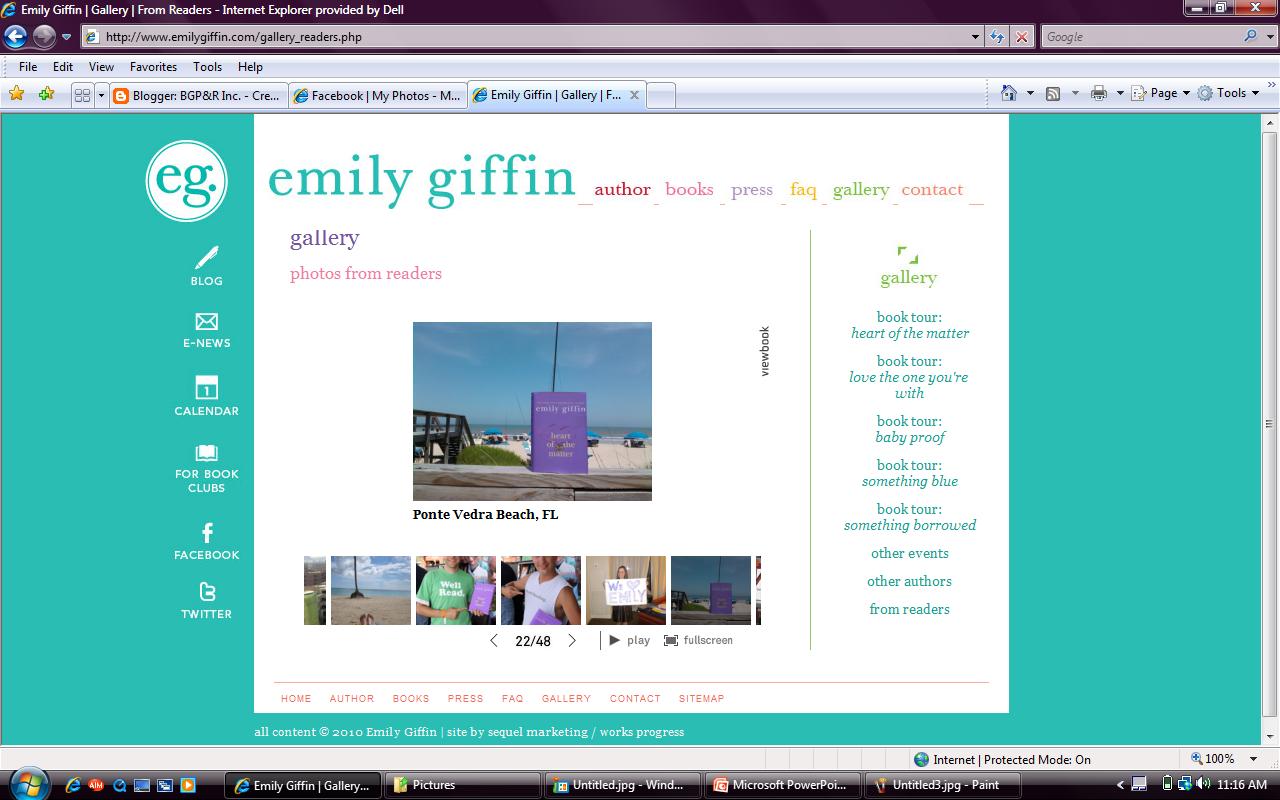Open the Windows Start button
Viewport: 1280px width, 800px height.
click(27, 783)
